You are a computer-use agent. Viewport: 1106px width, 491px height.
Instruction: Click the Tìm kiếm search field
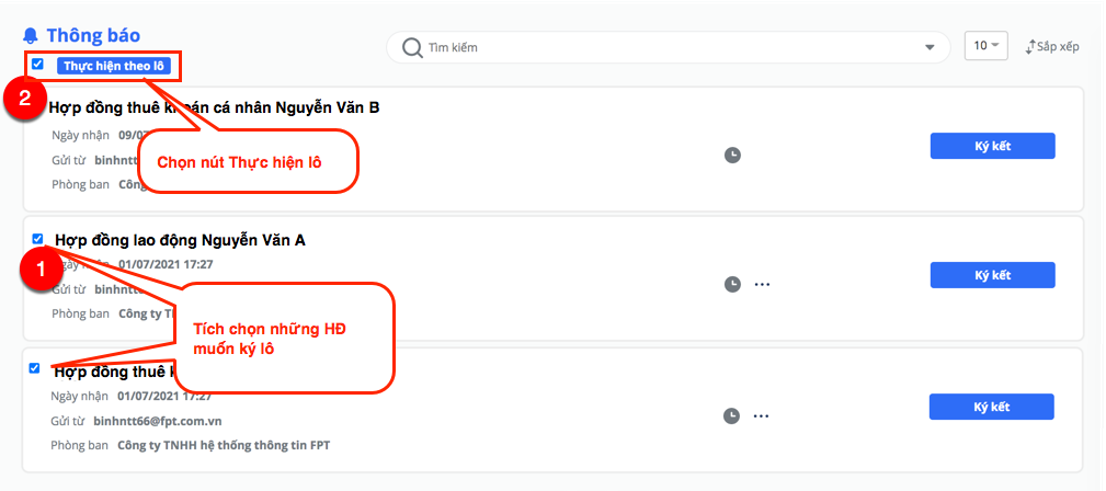[x=668, y=48]
